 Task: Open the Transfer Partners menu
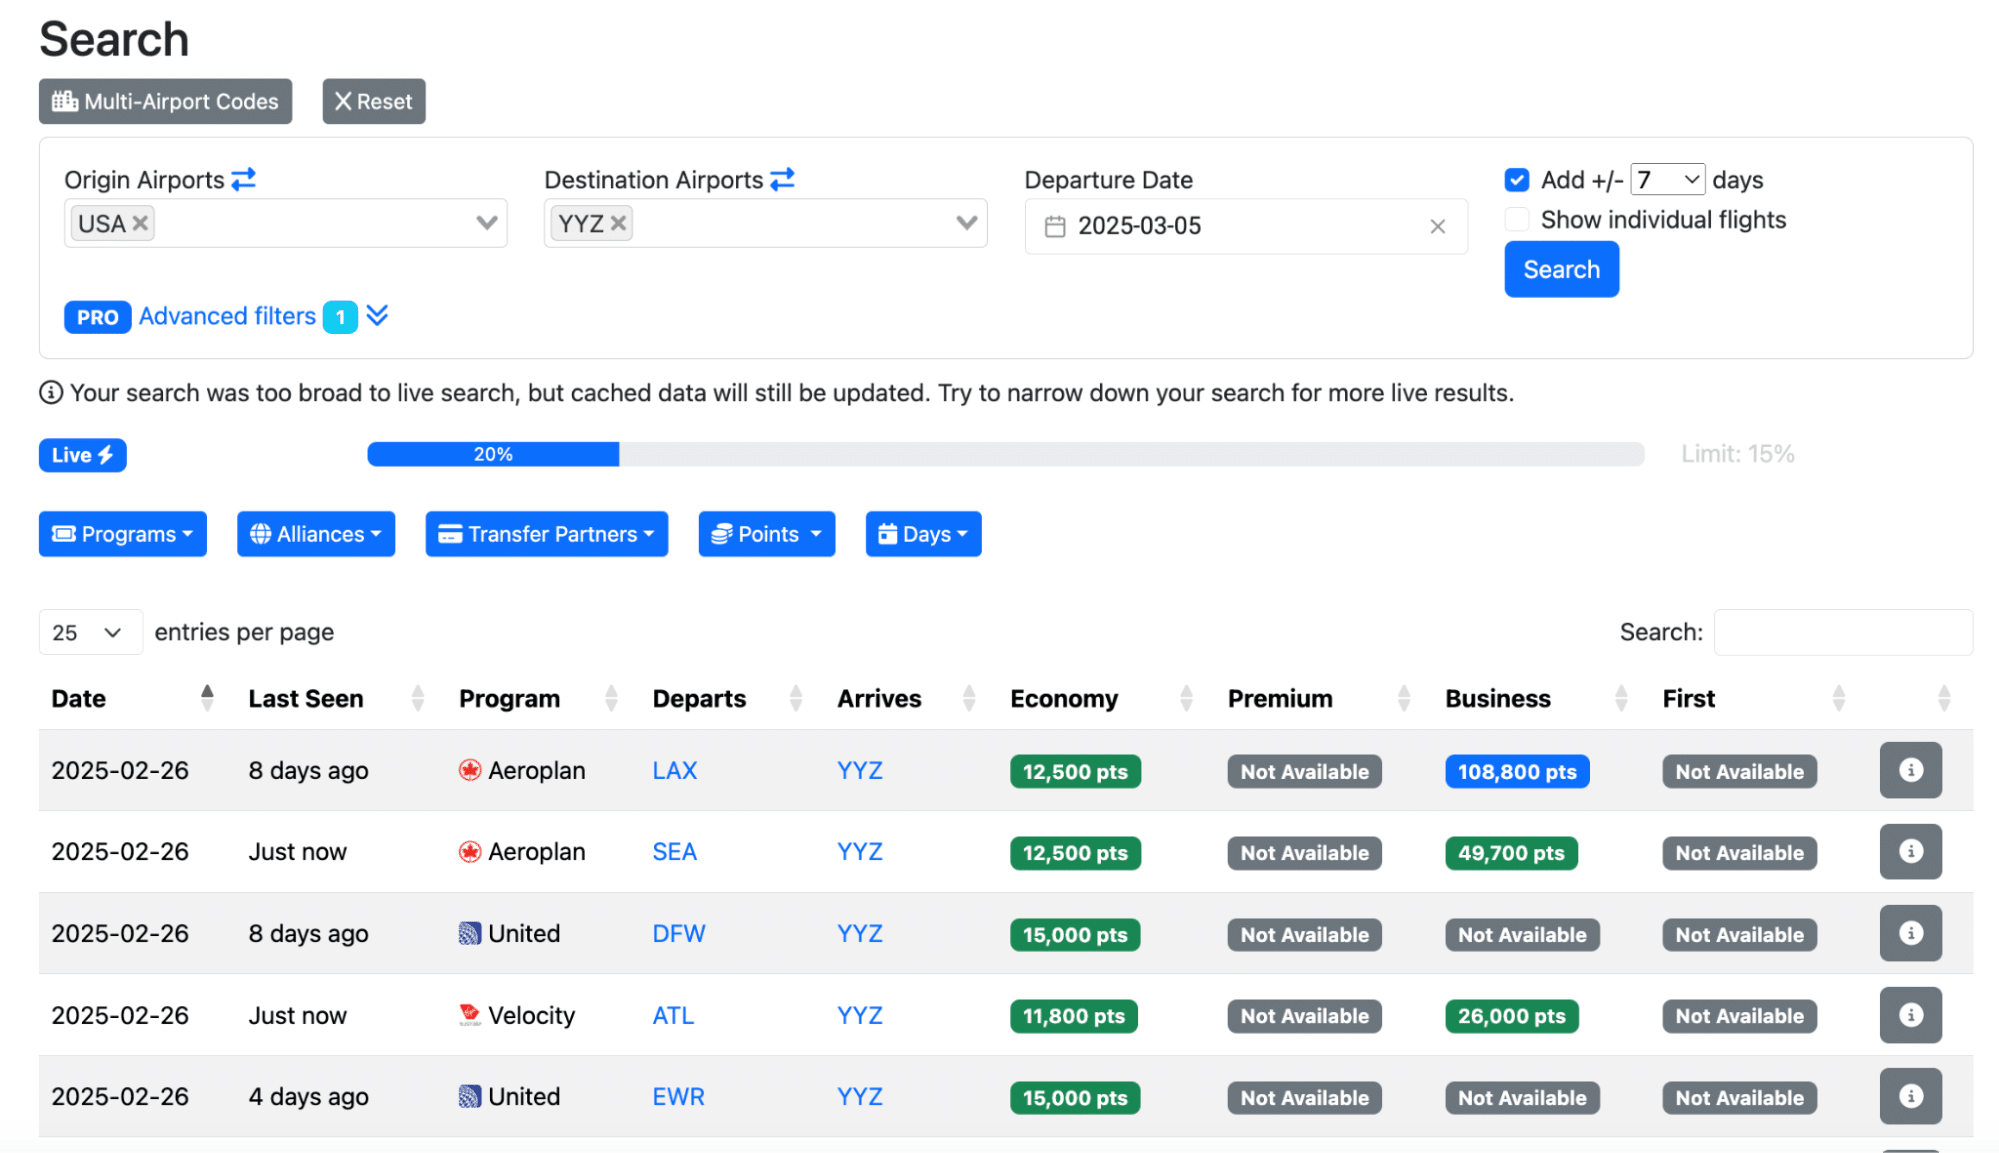coord(546,534)
